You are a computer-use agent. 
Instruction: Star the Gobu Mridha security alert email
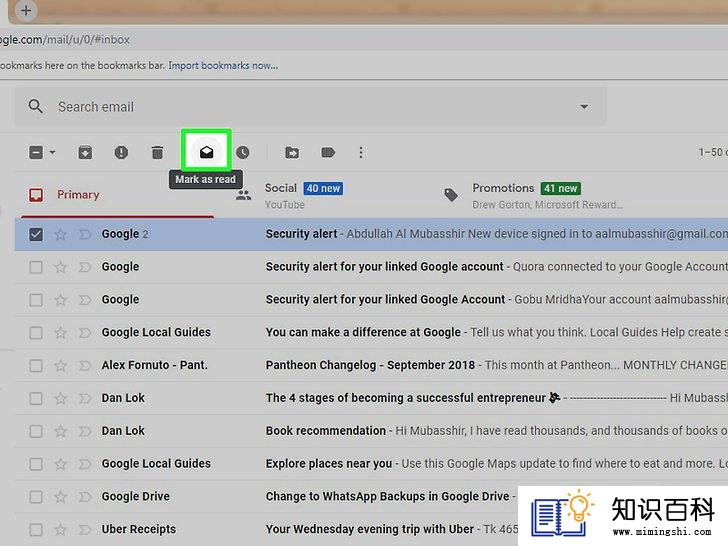coord(60,300)
